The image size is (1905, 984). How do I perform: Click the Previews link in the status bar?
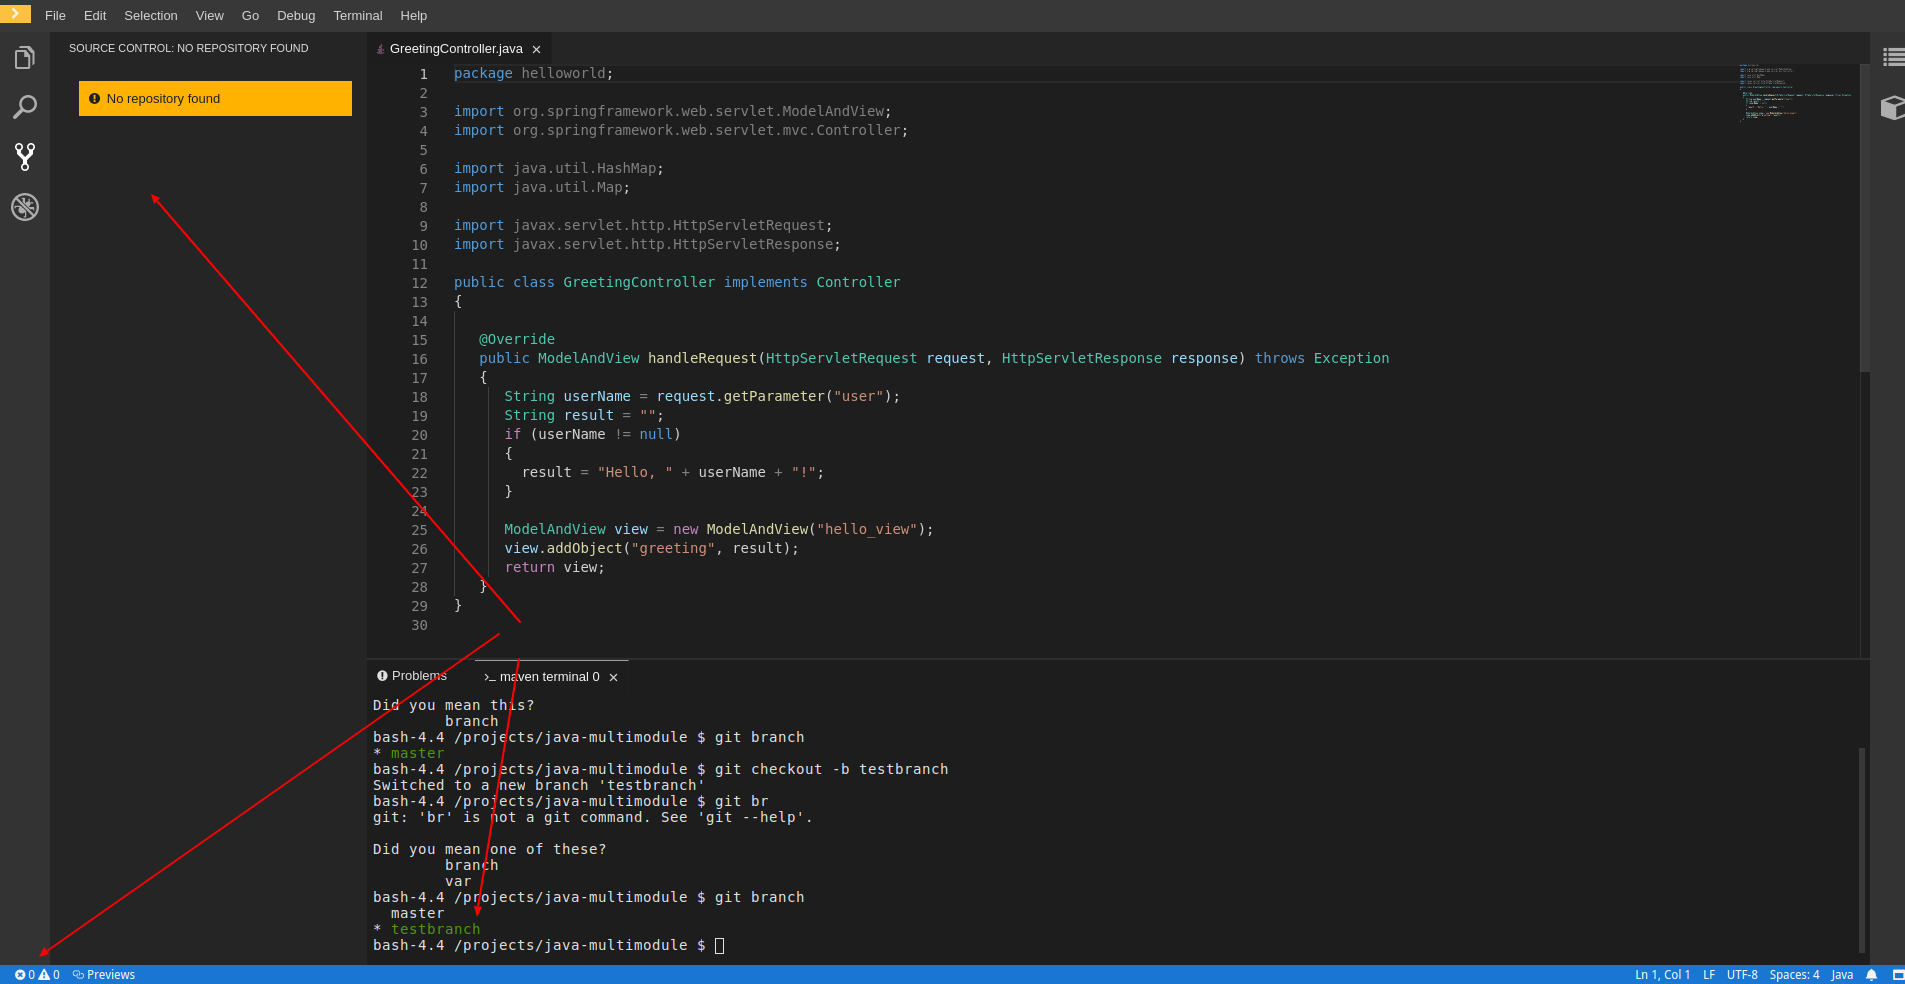103,975
